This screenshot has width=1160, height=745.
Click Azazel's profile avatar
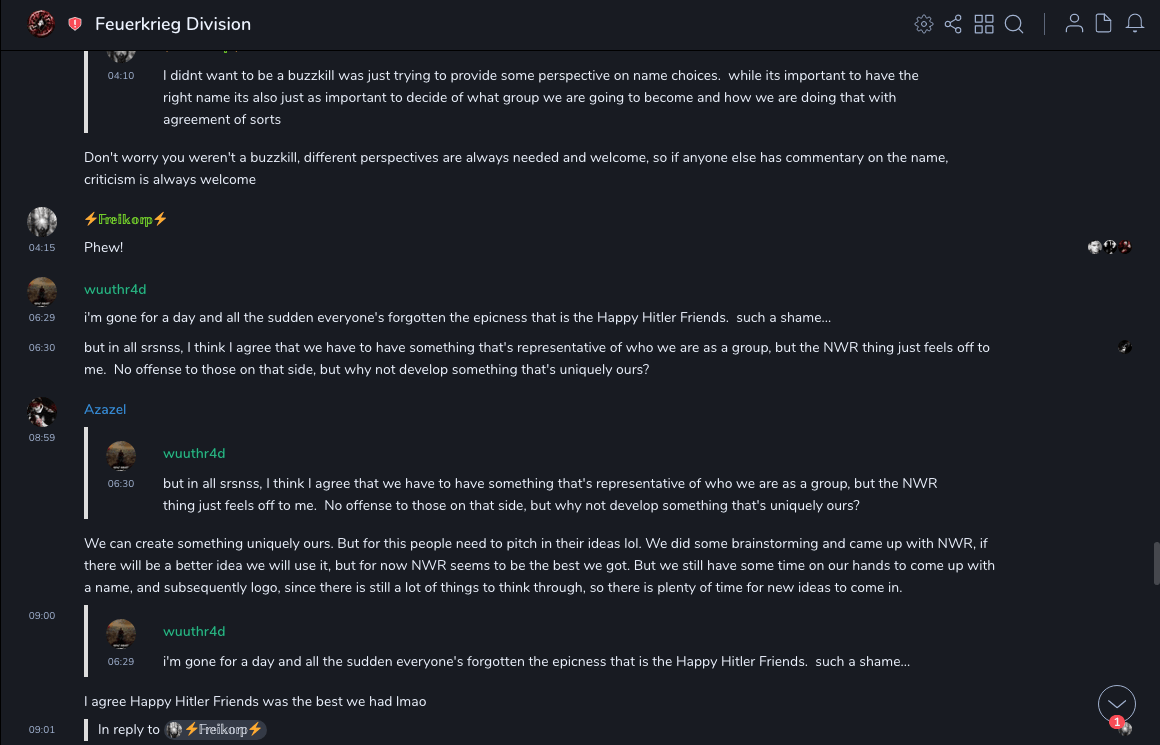click(42, 412)
